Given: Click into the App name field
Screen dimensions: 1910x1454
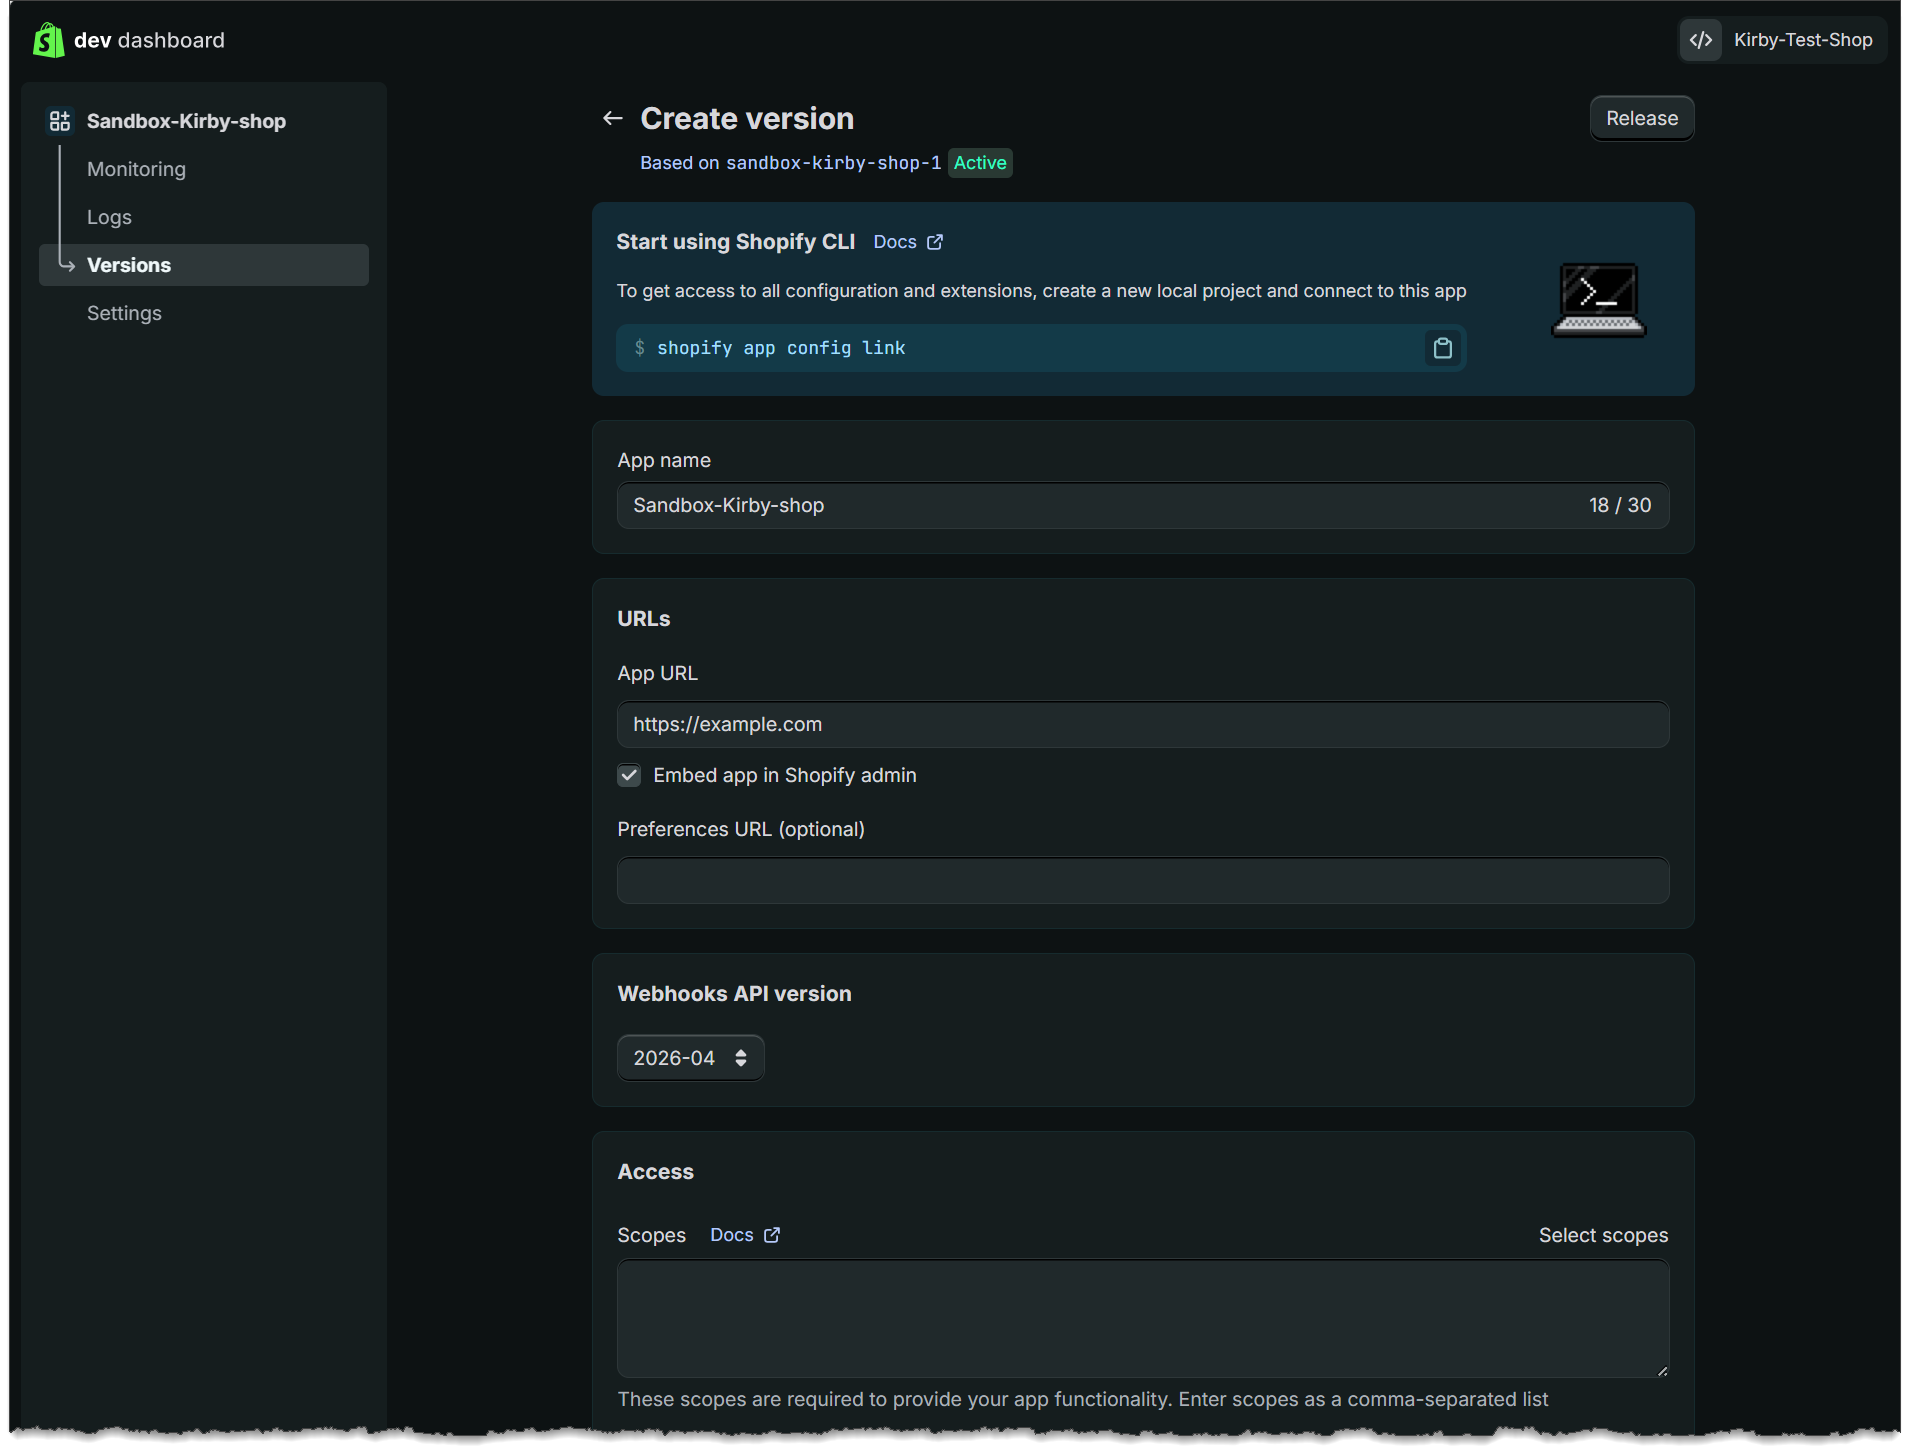Looking at the screenshot, I should (1143, 505).
